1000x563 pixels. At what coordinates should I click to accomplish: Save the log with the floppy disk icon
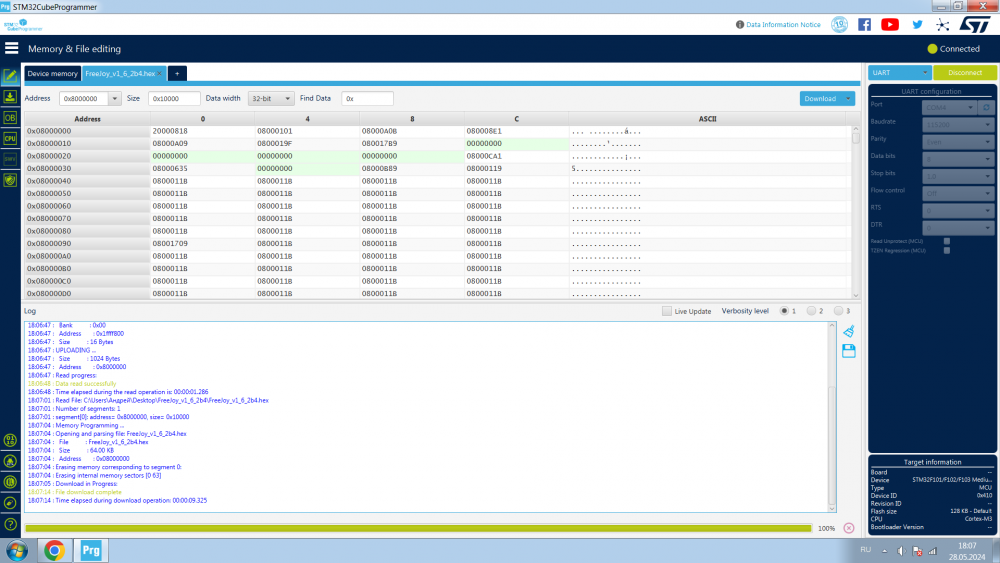pyautogui.click(x=848, y=351)
